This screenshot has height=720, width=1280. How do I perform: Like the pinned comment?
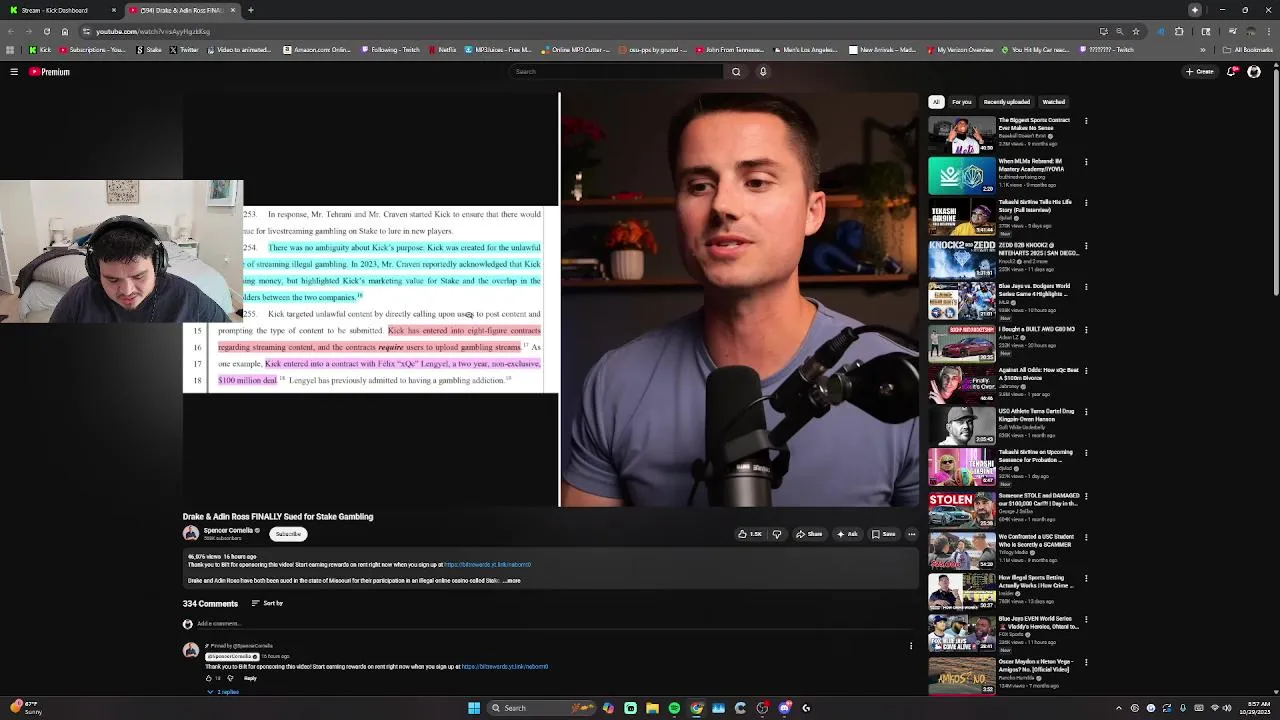click(x=209, y=679)
